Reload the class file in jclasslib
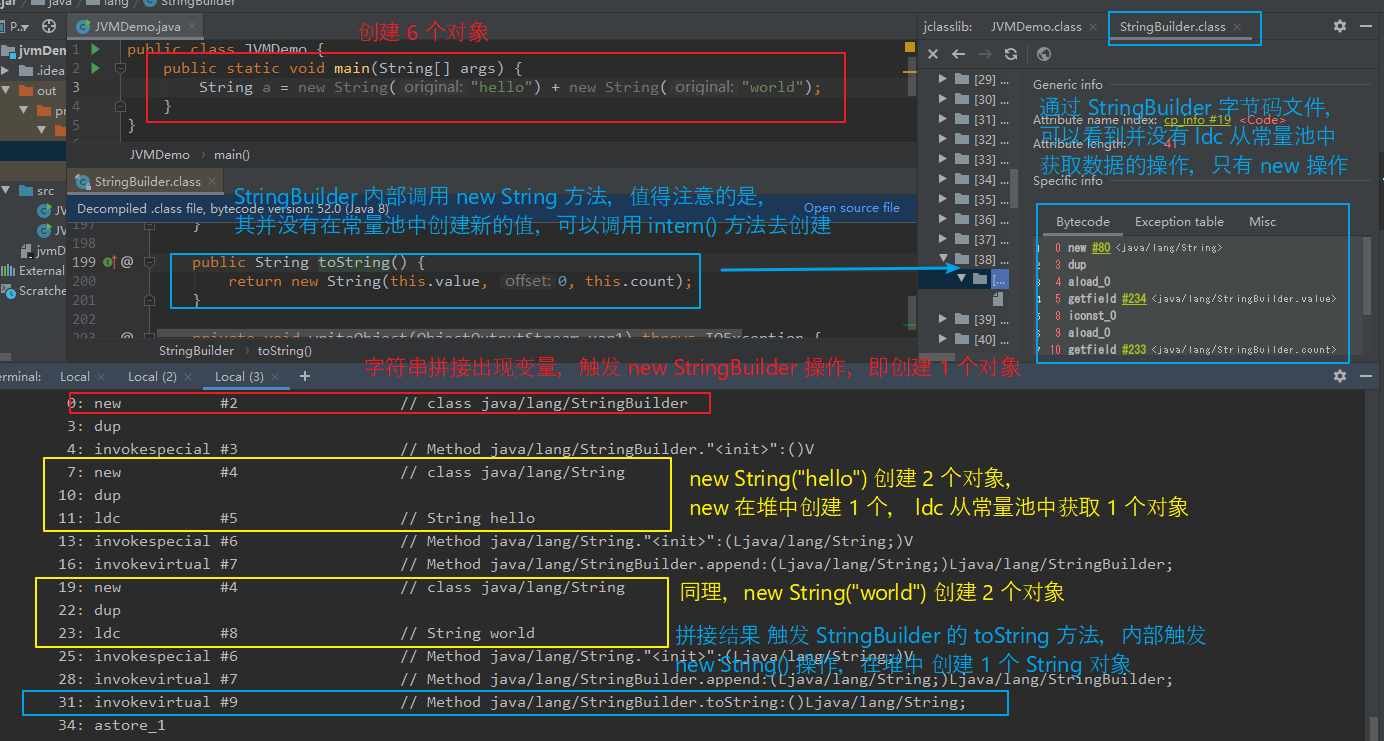 [1011, 54]
